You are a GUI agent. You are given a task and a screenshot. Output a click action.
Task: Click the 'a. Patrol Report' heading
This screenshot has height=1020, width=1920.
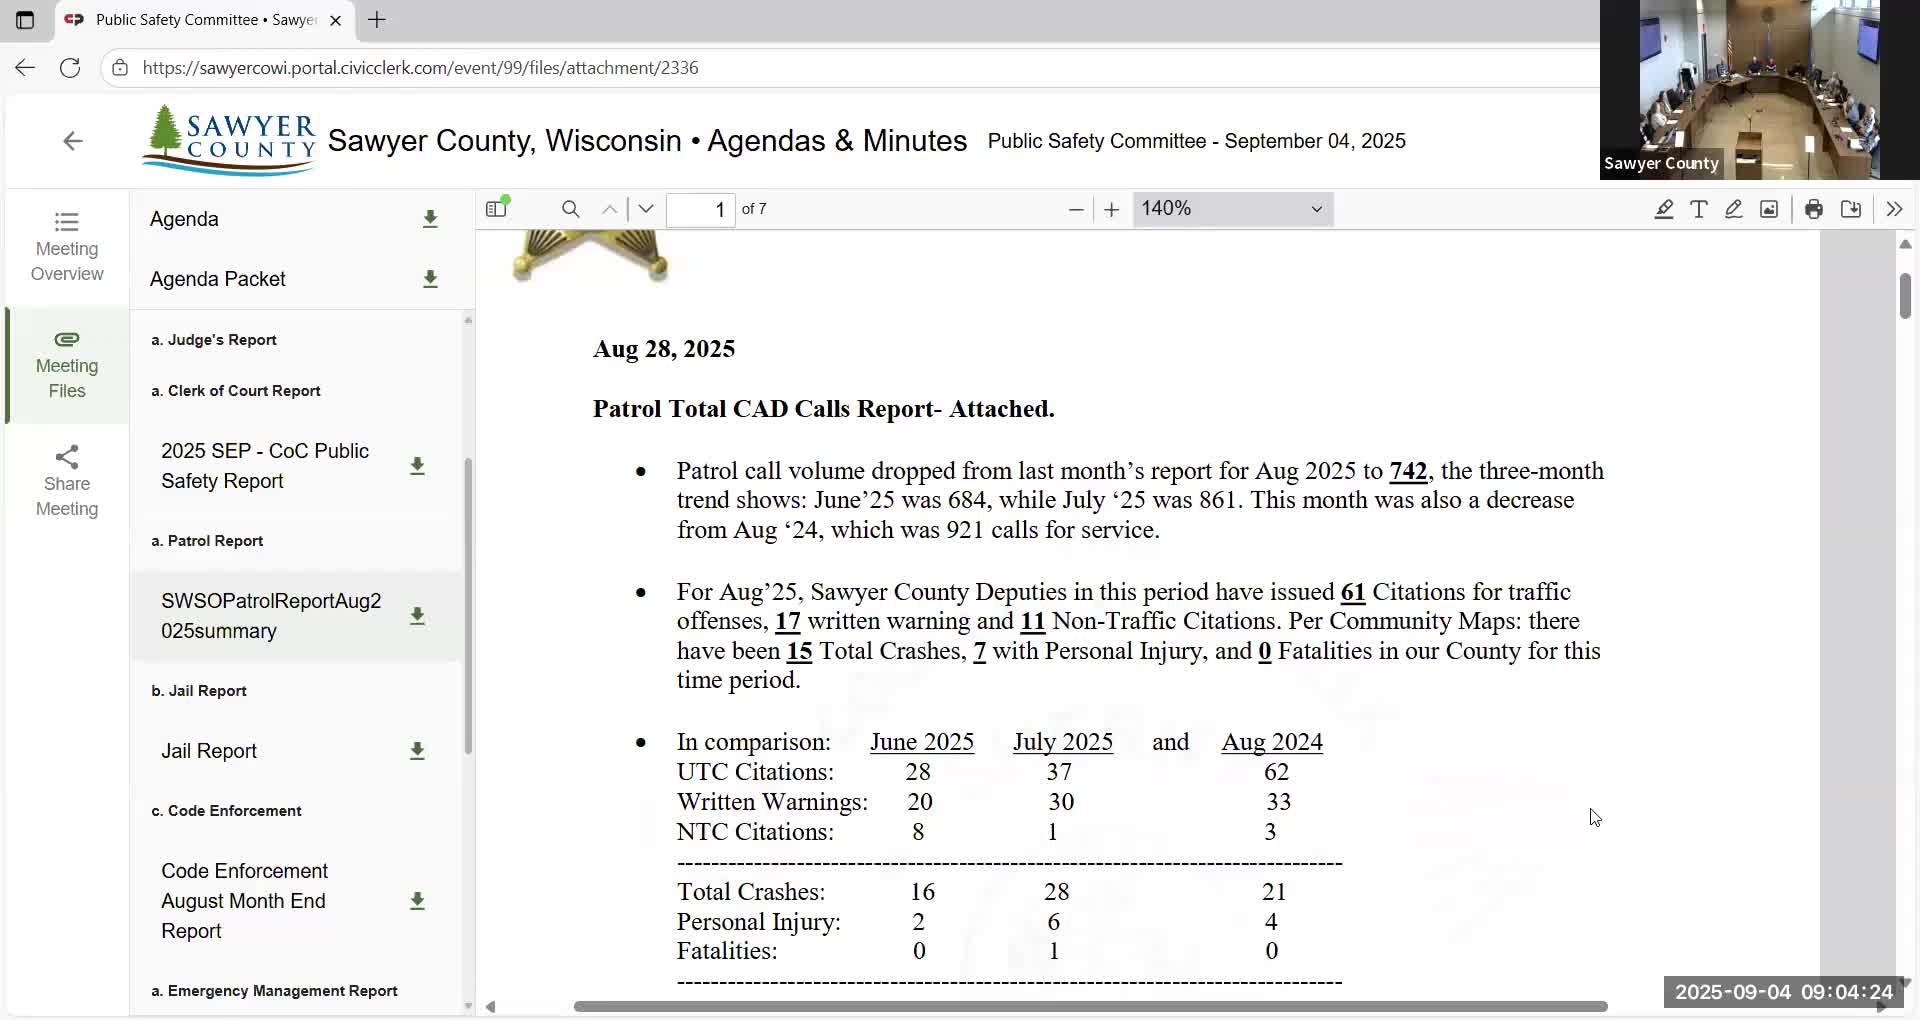pos(207,541)
